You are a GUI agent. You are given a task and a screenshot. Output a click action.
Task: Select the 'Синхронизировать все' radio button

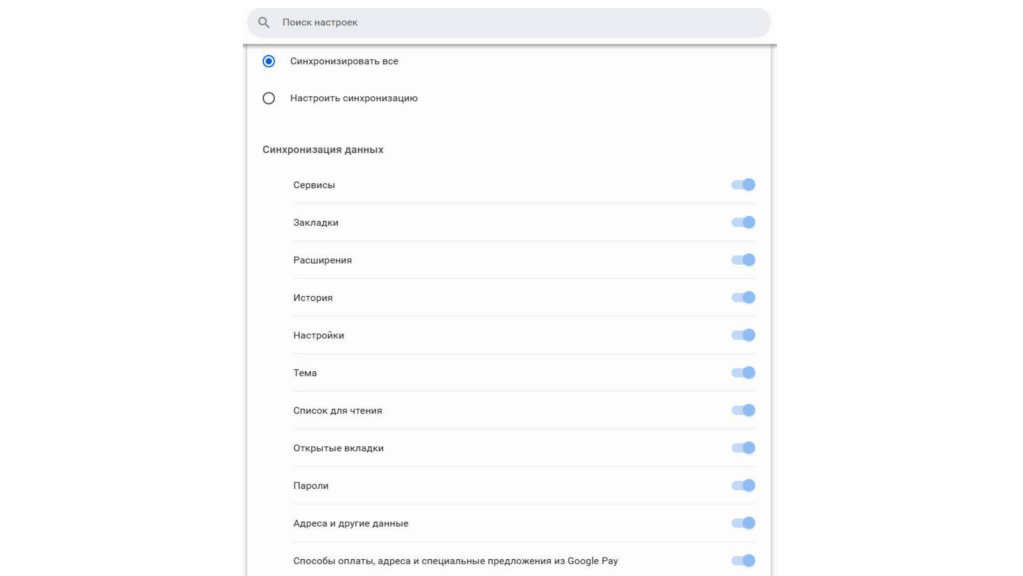(x=269, y=61)
